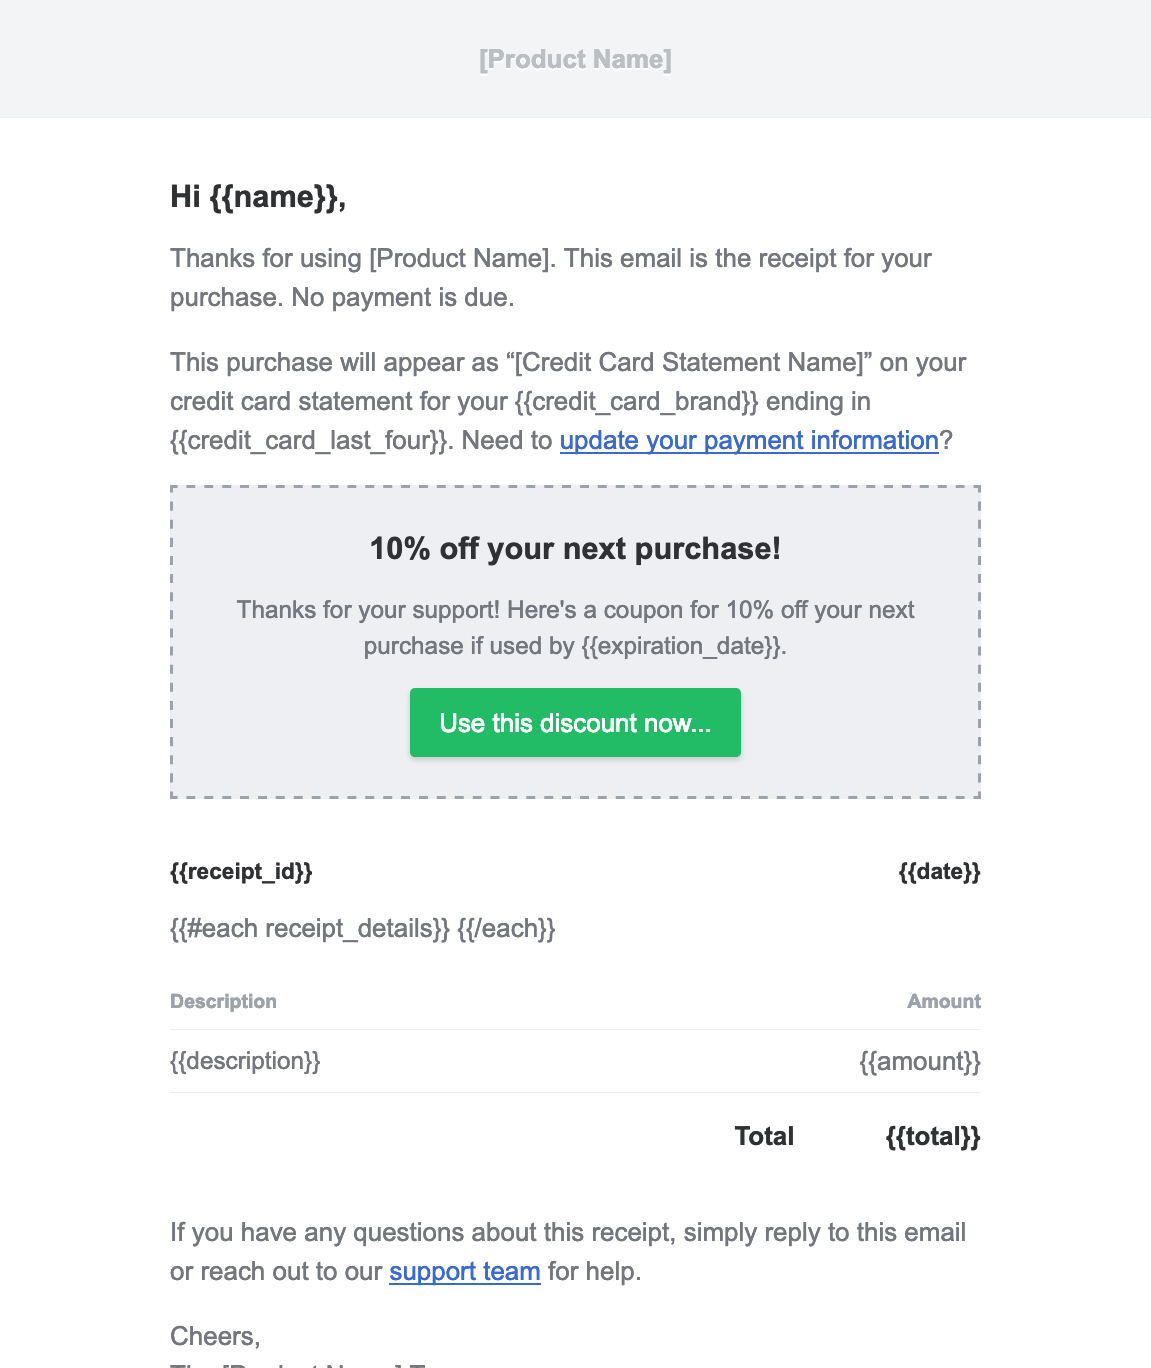Click the Description column header
Viewport: 1151px width, 1368px height.
coord(223,1002)
